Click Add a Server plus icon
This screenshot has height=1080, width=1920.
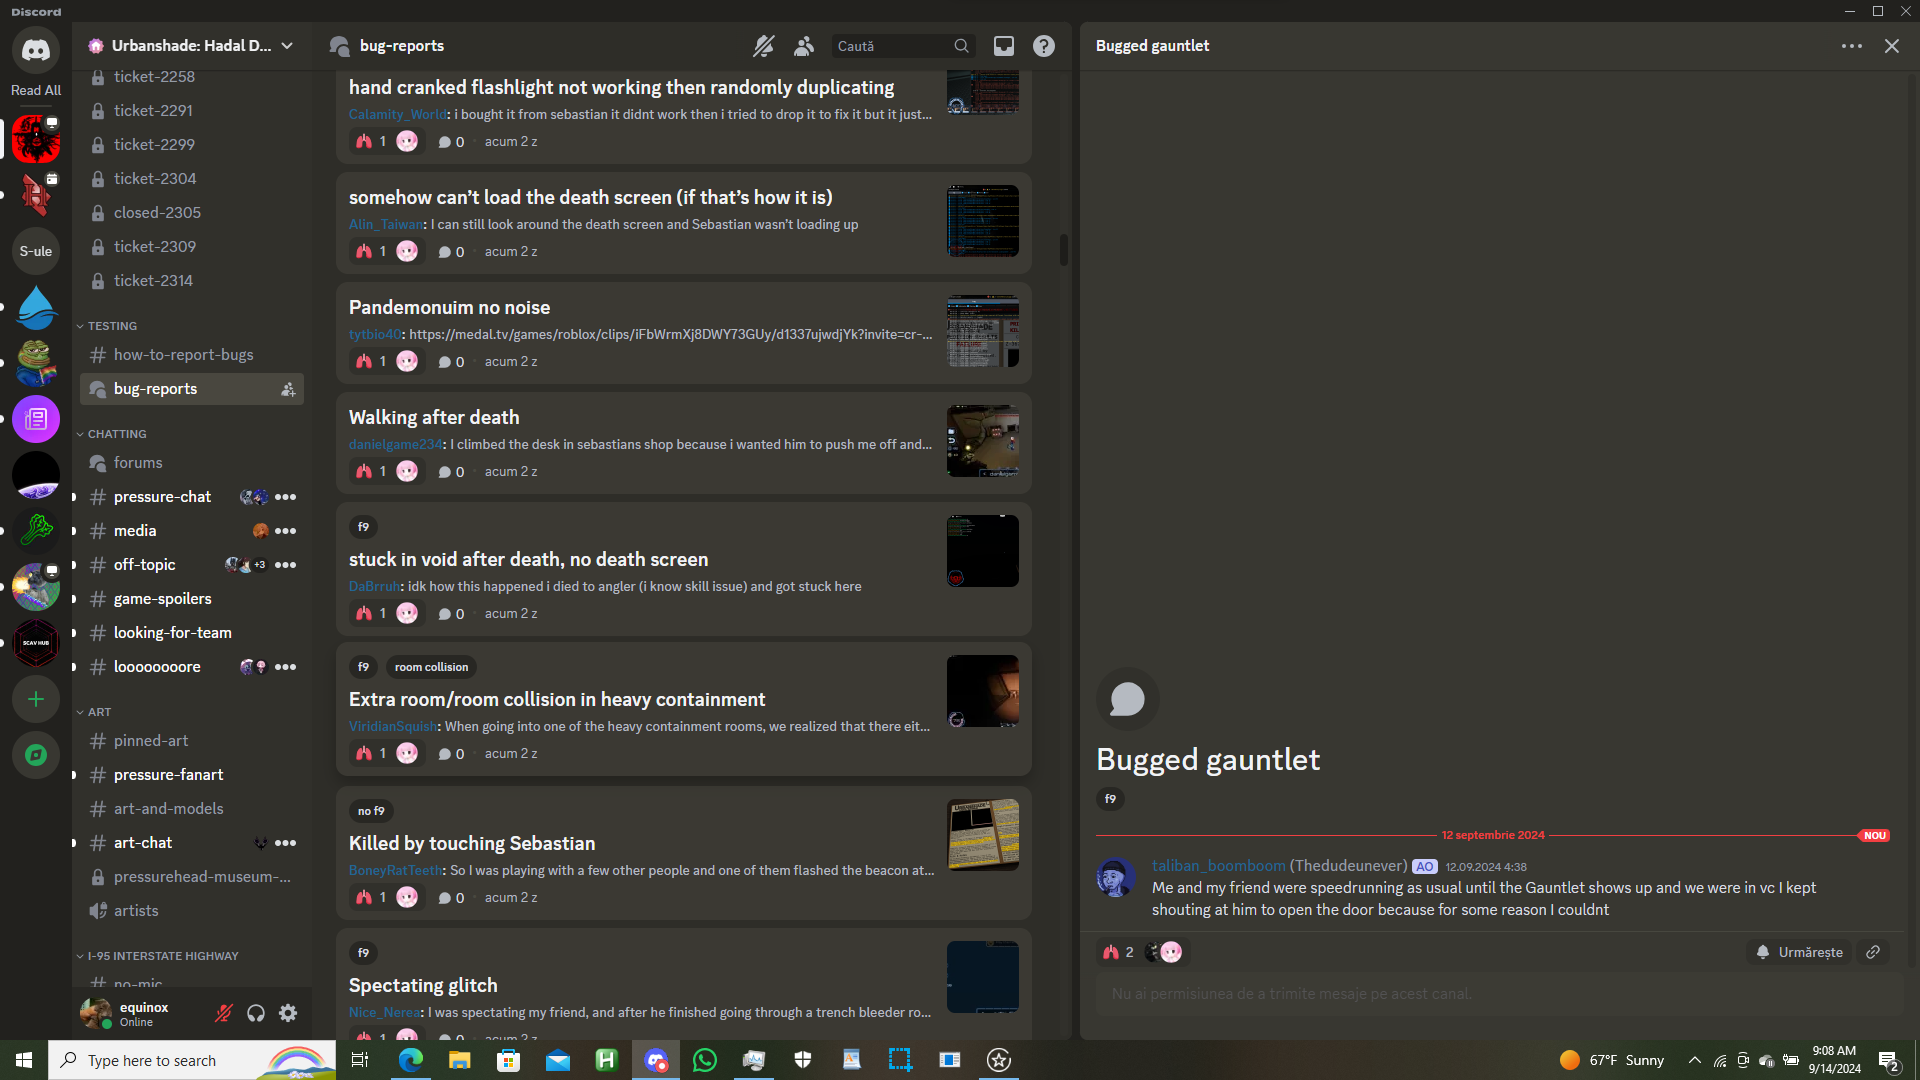tap(36, 699)
